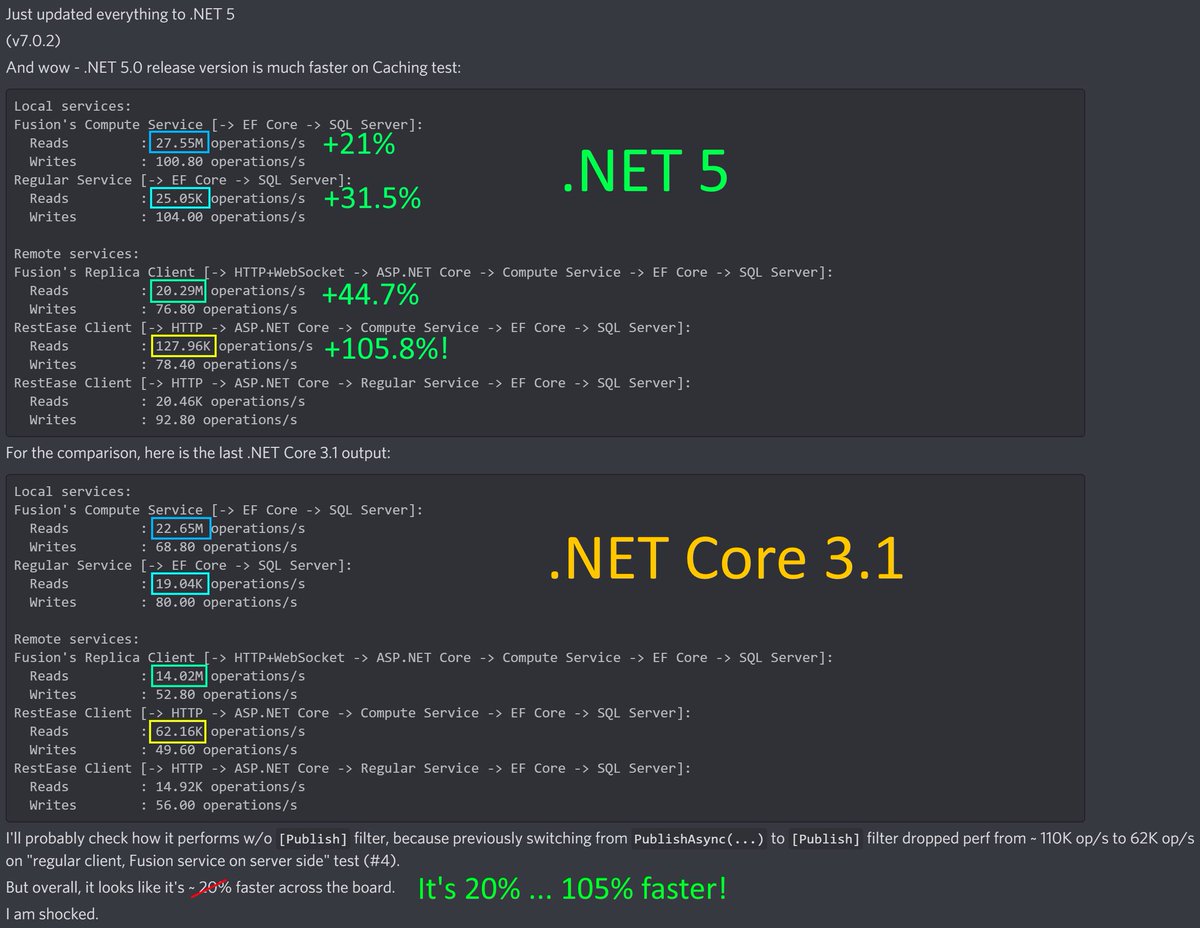The image size is (1200, 928).
Task: Click the inline code 'PublishAsync(...)'
Action: click(700, 839)
